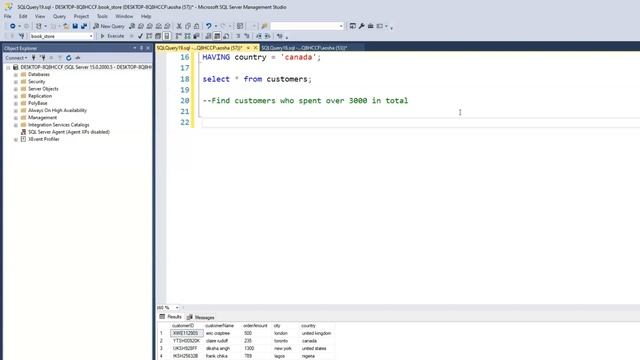Image resolution: width=640 pixels, height=360 pixels.
Task: Expand the Management node
Action: point(16,118)
